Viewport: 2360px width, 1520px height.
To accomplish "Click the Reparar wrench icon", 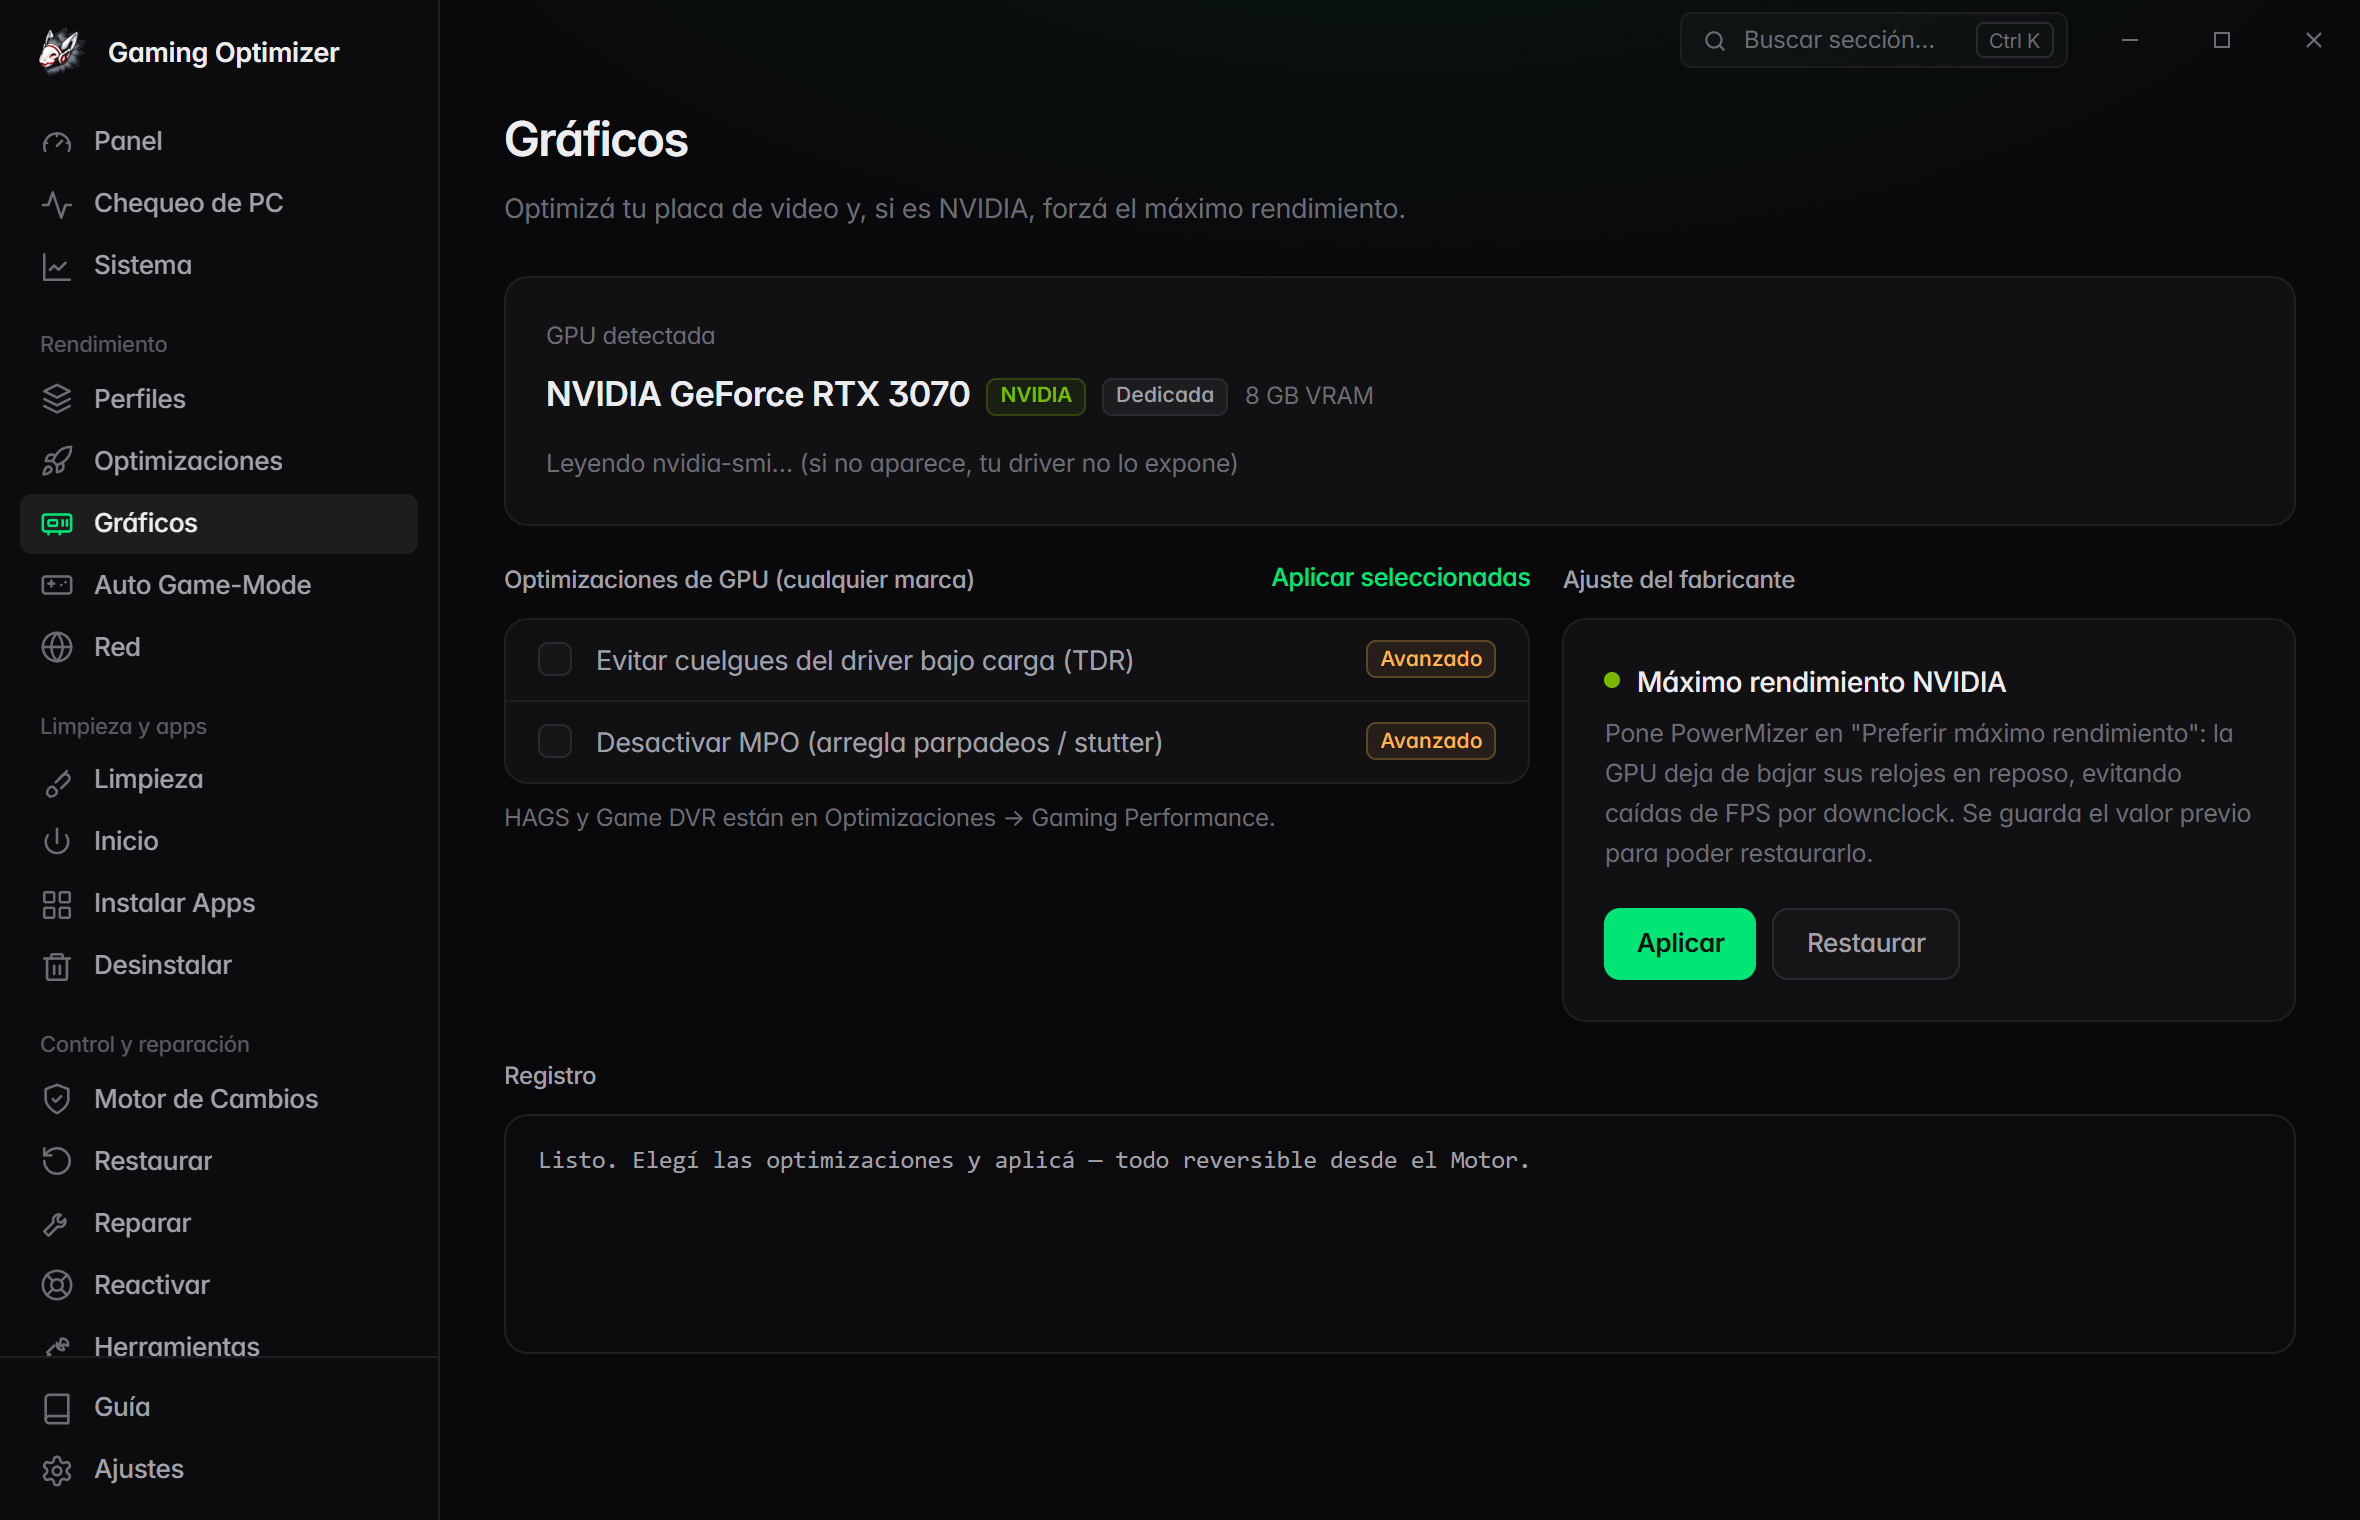I will (x=57, y=1223).
